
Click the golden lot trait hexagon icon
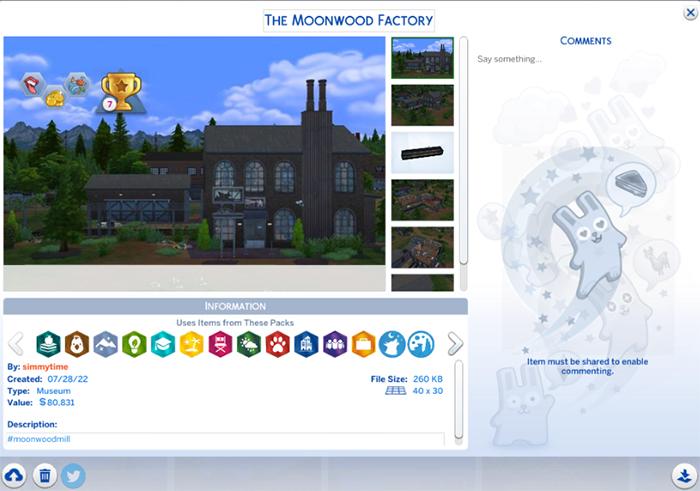point(55,97)
